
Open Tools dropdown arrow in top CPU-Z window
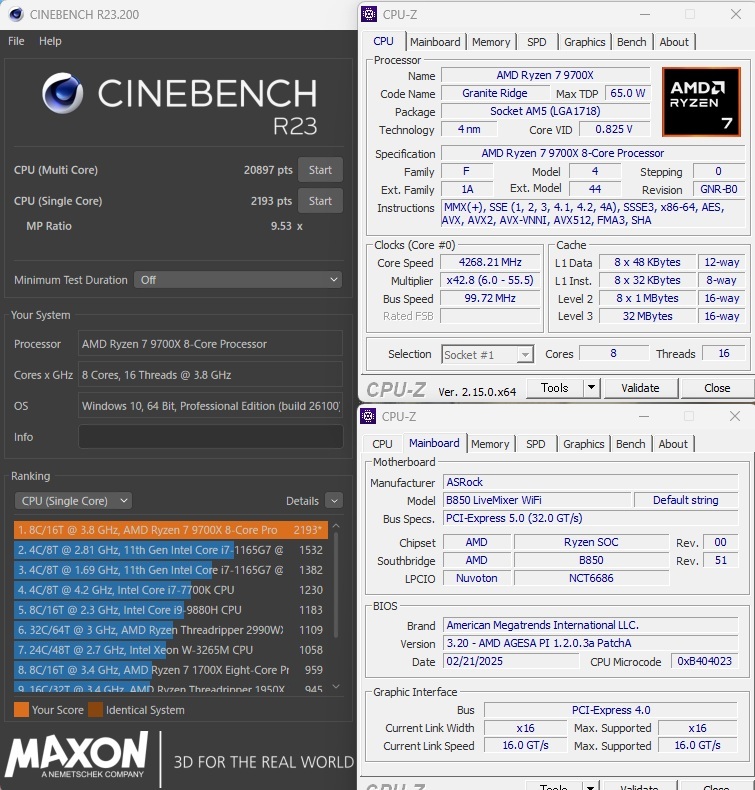click(x=591, y=388)
